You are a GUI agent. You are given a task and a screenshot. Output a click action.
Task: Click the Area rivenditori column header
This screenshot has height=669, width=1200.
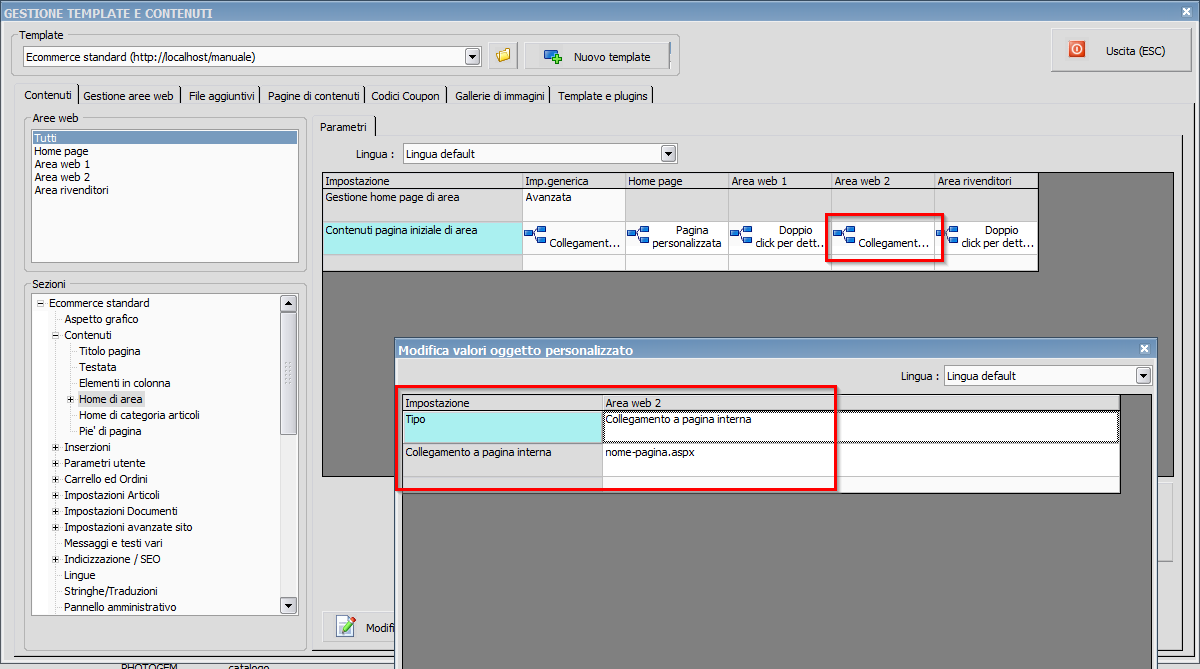click(x=986, y=181)
